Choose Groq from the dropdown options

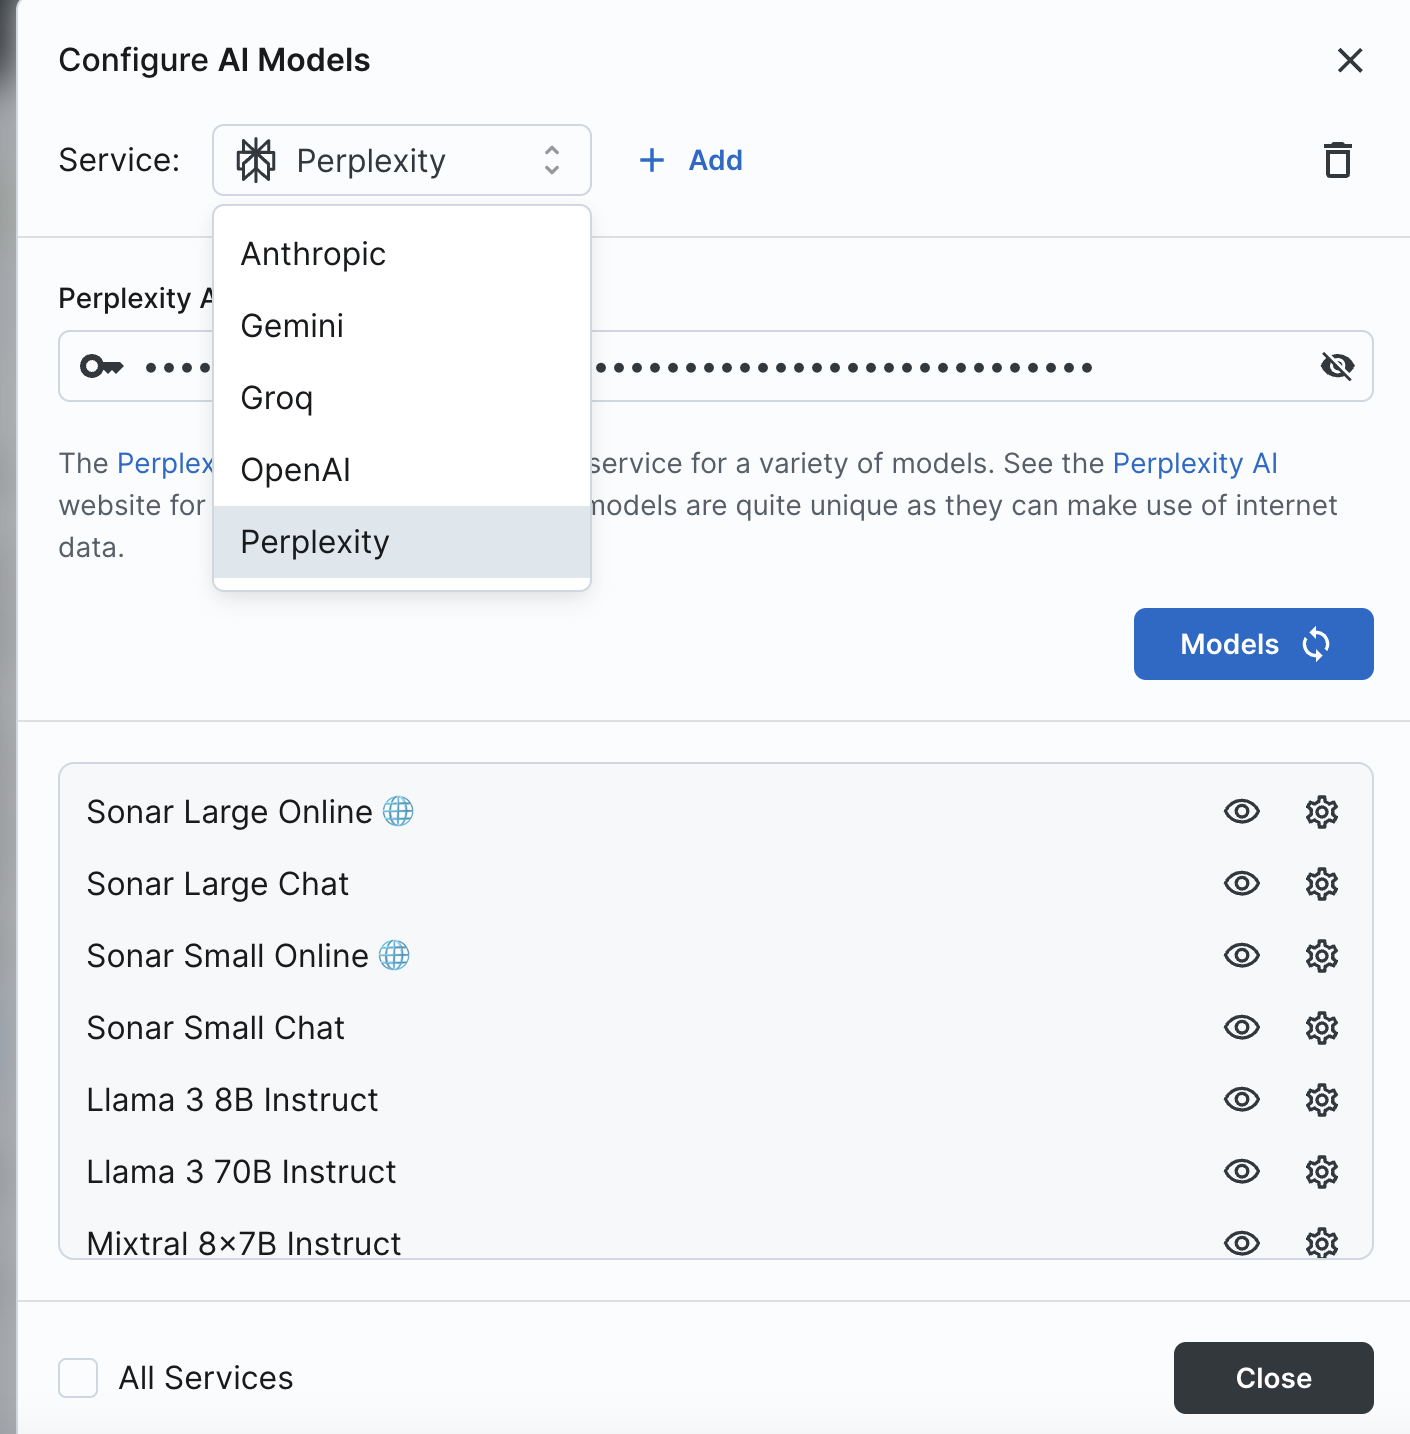(277, 398)
